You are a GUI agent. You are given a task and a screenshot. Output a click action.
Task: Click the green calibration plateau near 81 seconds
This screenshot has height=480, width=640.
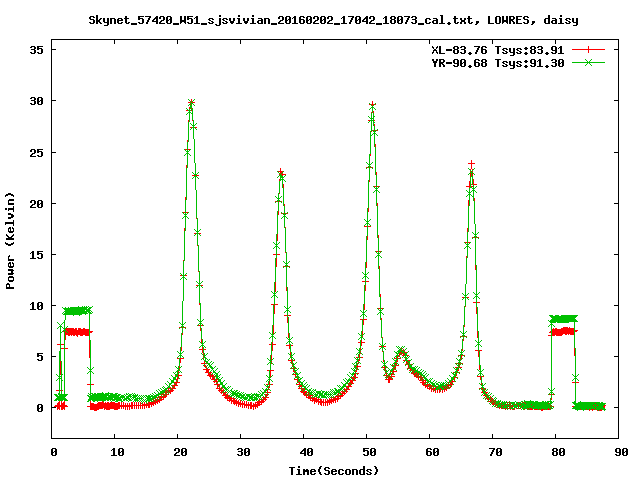(563, 319)
